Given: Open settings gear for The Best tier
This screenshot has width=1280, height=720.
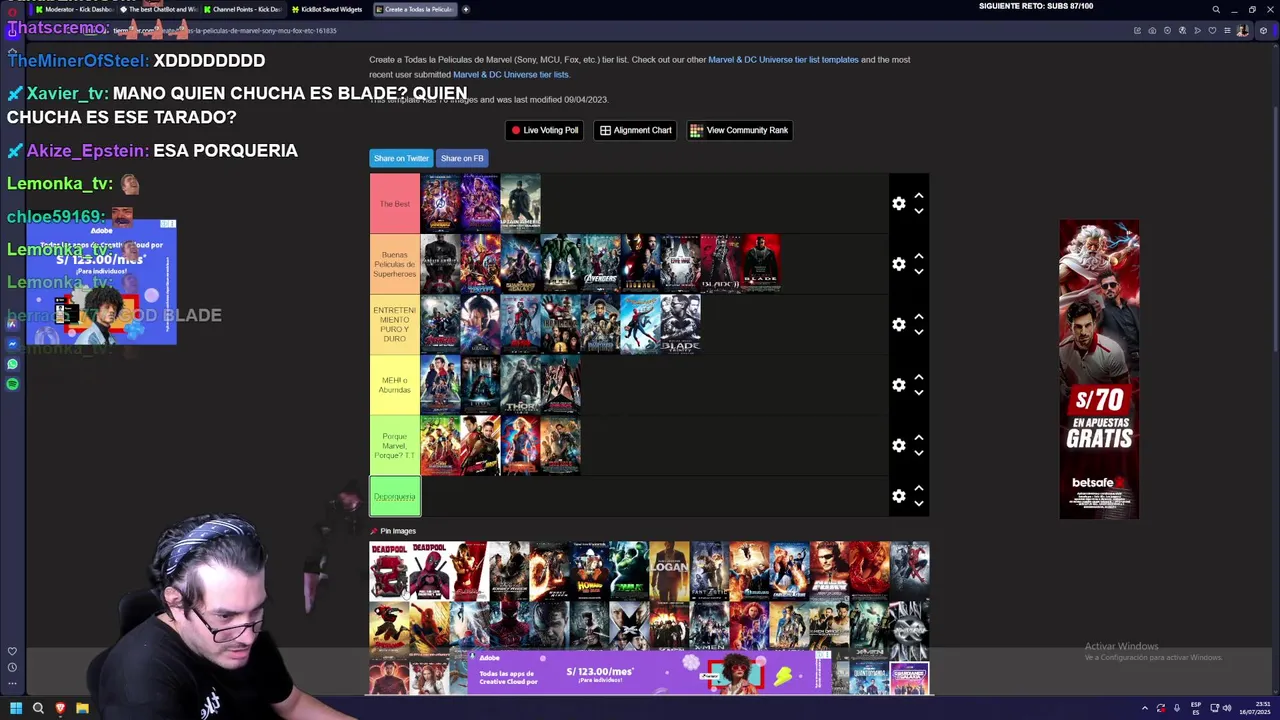Looking at the screenshot, I should click(x=898, y=204).
